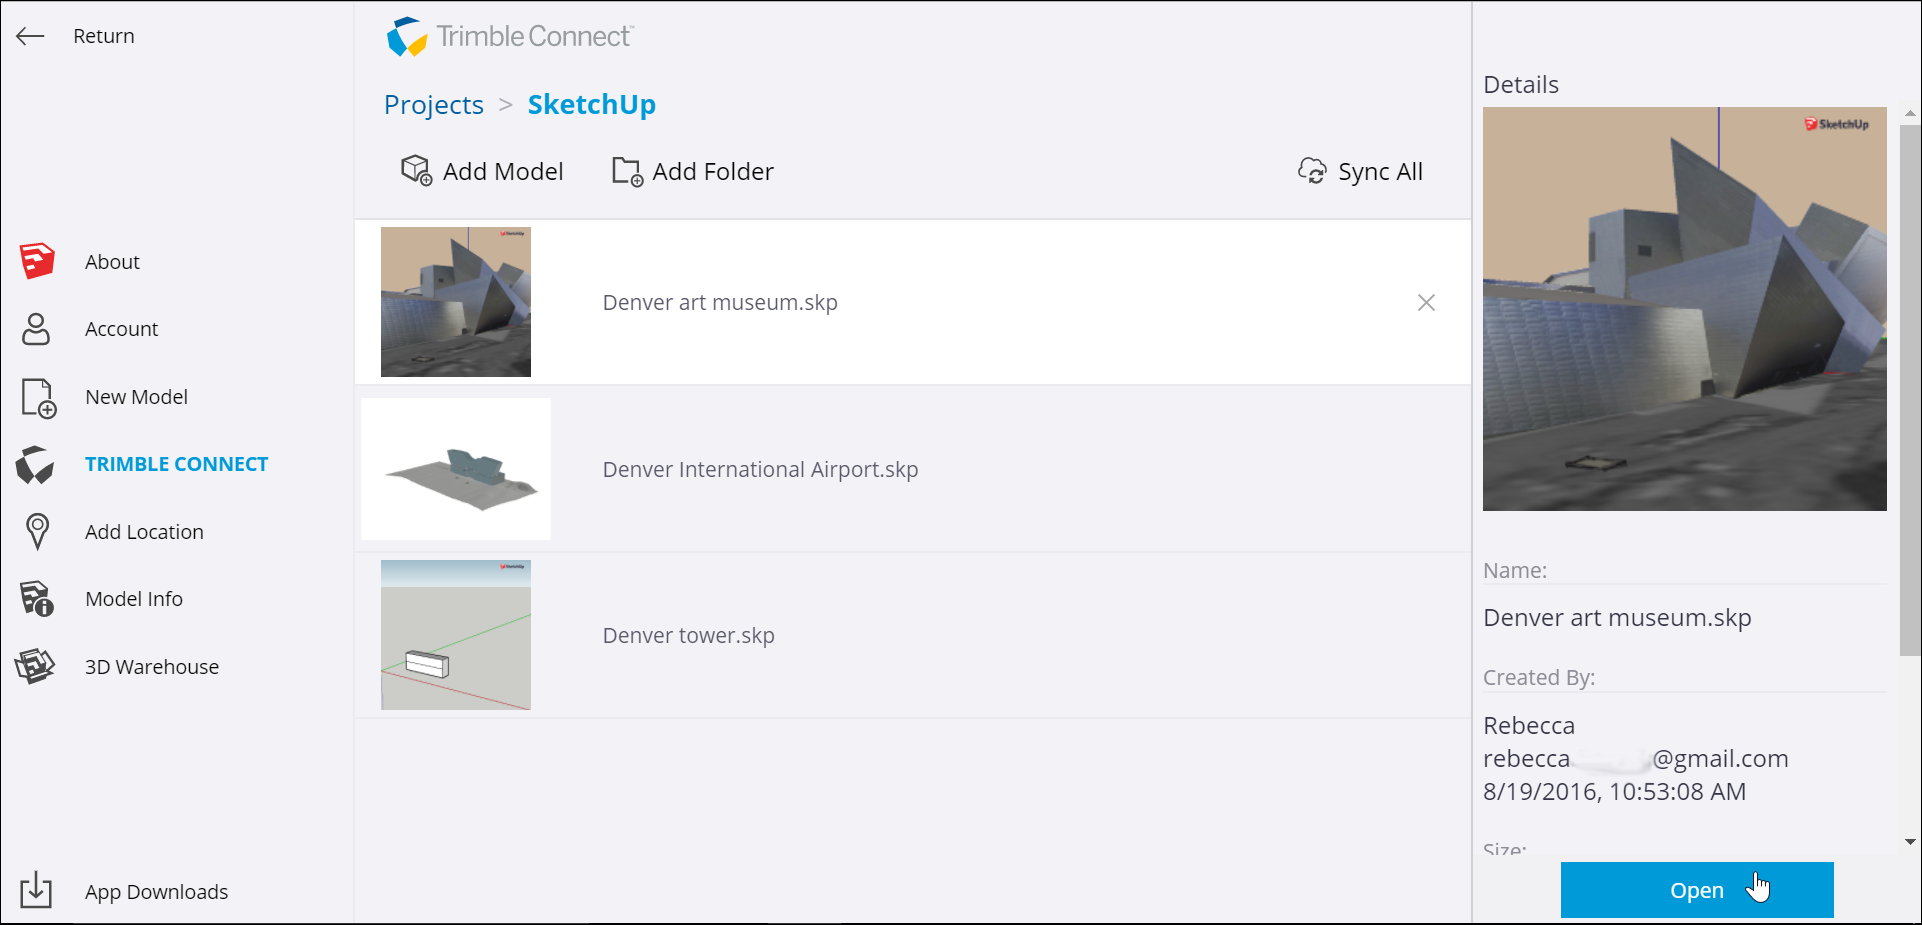Click the Return label
This screenshot has height=925, width=1922.
click(x=104, y=36)
